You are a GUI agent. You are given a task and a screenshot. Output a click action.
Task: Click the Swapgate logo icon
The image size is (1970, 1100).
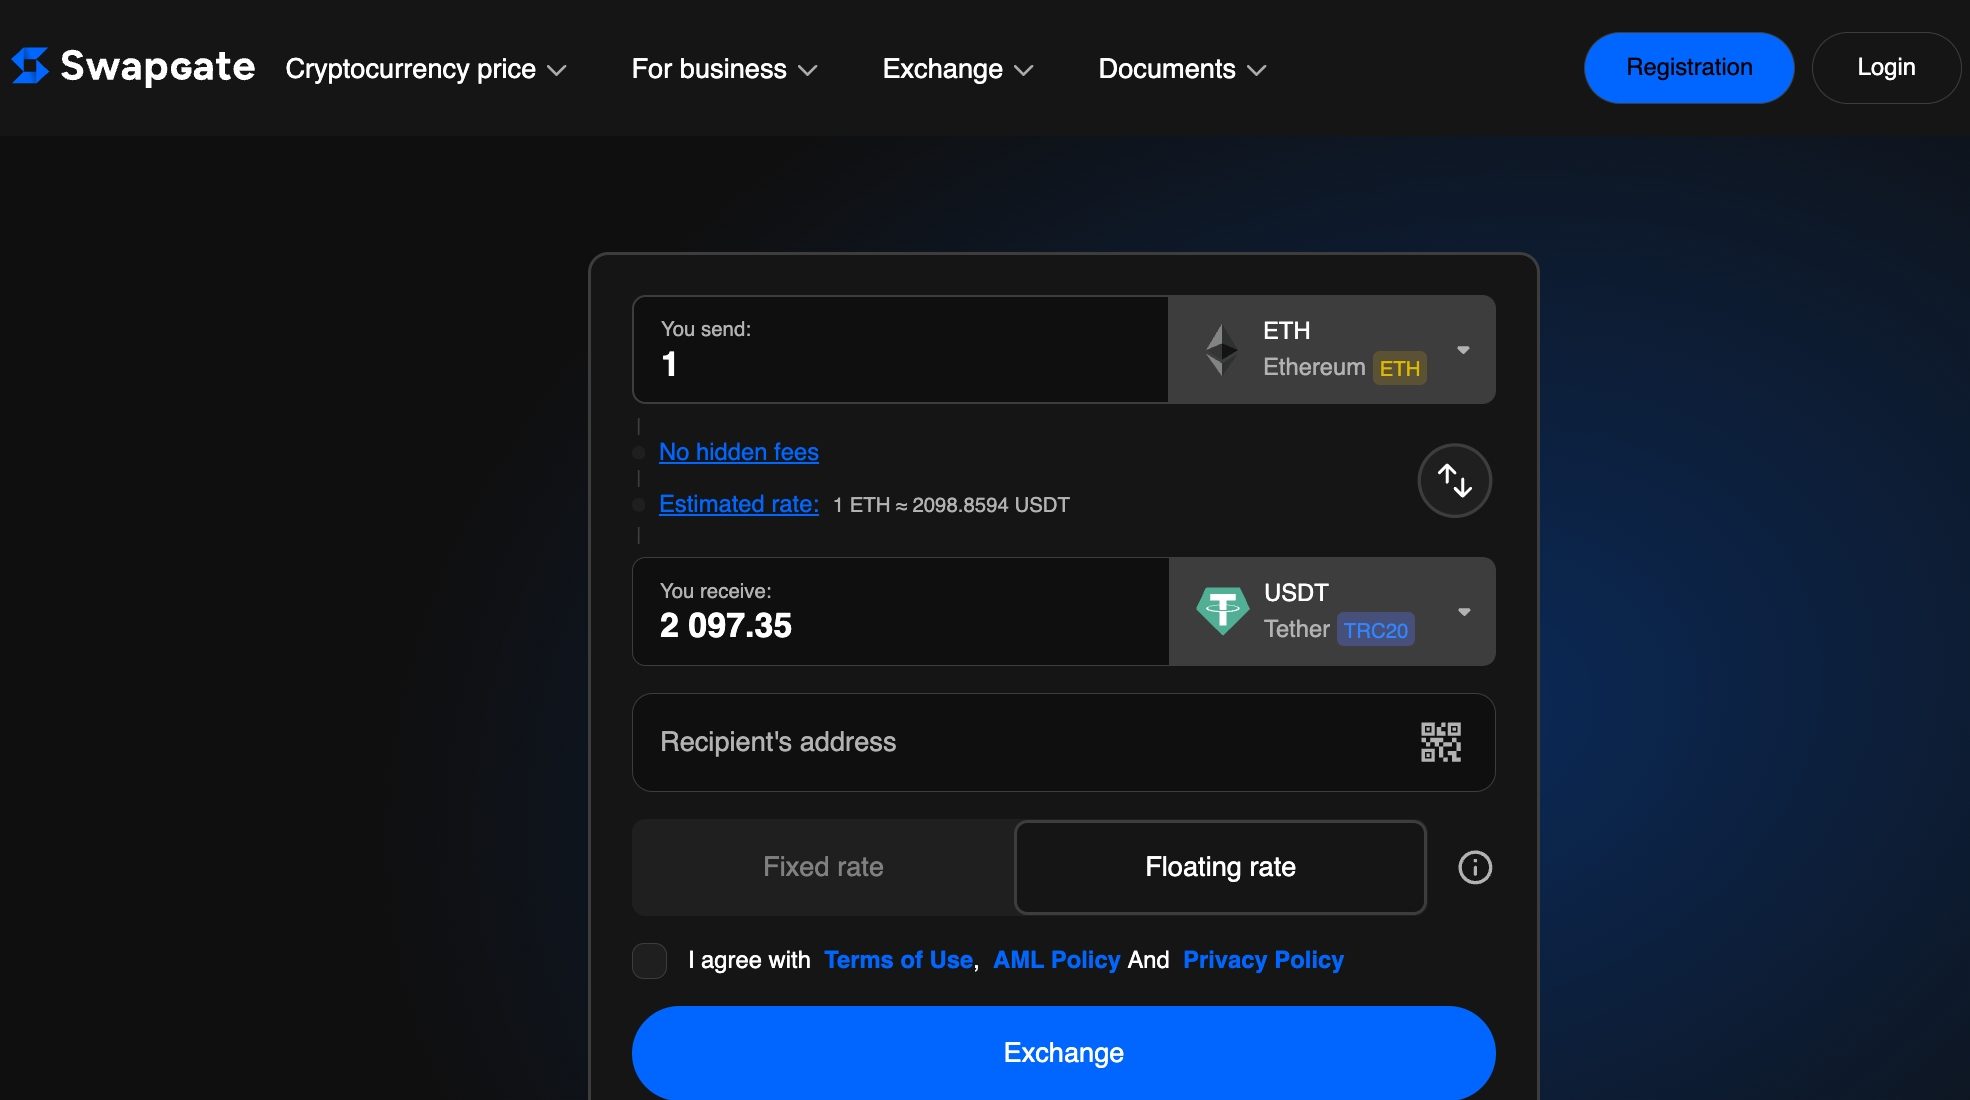coord(30,66)
